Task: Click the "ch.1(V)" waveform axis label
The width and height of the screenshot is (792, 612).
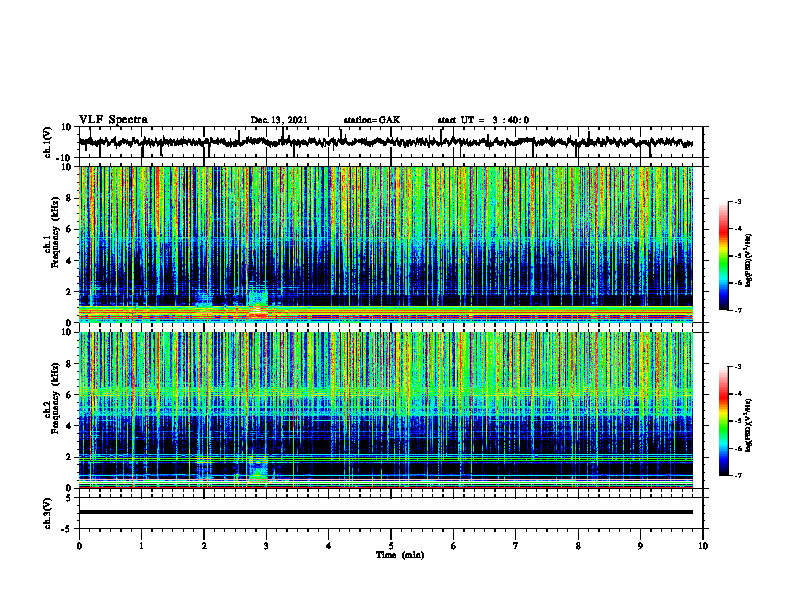Action: (48, 142)
